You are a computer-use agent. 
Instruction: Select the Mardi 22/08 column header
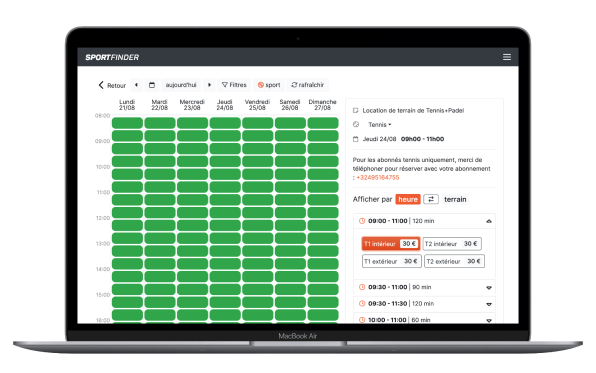160,105
